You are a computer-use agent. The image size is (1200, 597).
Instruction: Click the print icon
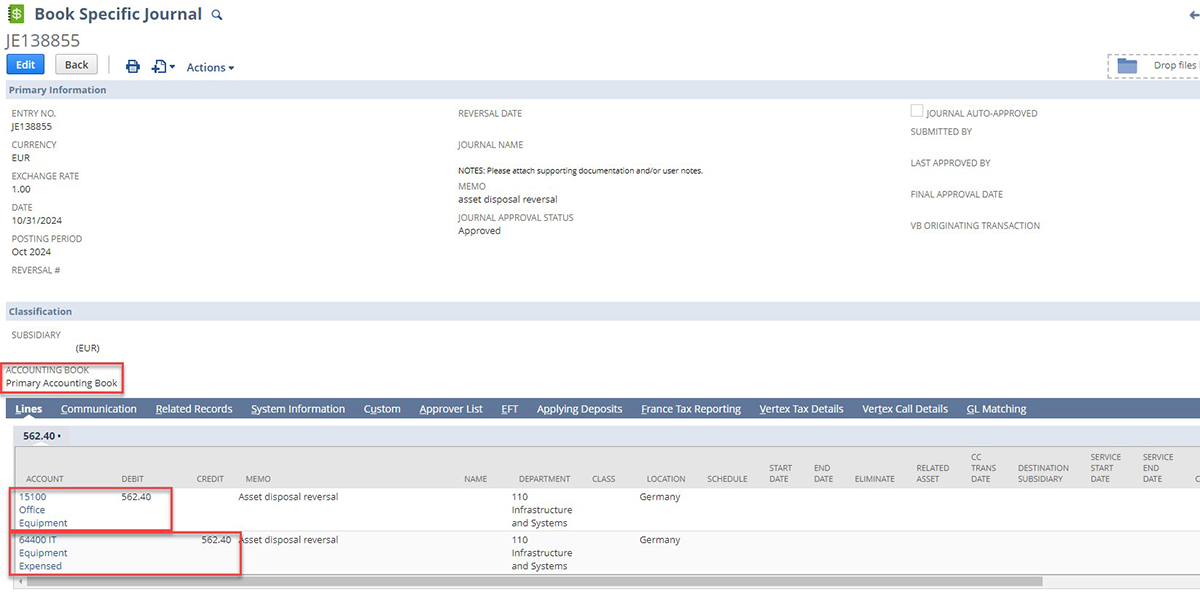[x=132, y=66]
